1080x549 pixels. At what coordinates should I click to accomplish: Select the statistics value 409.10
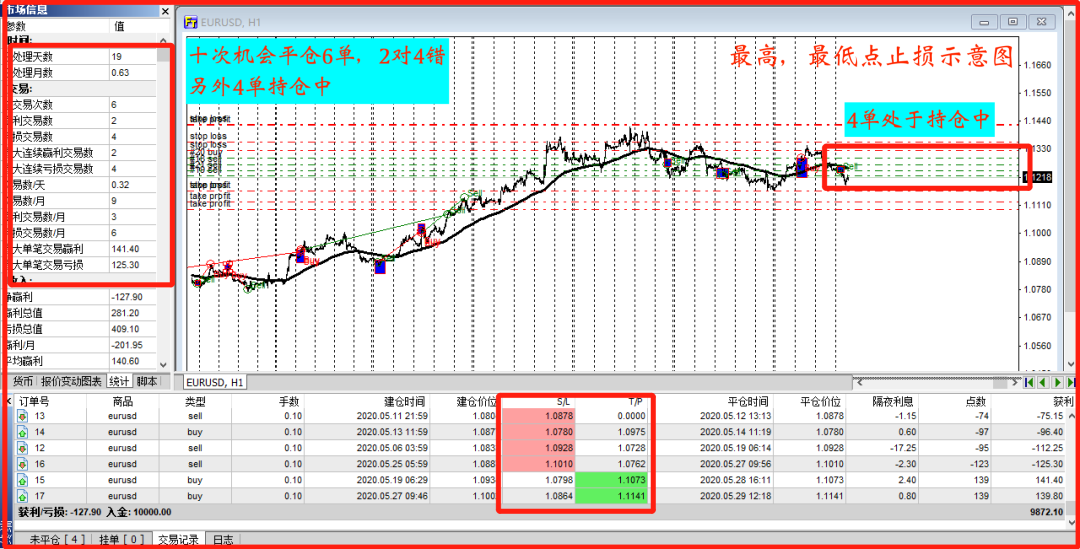(125, 329)
